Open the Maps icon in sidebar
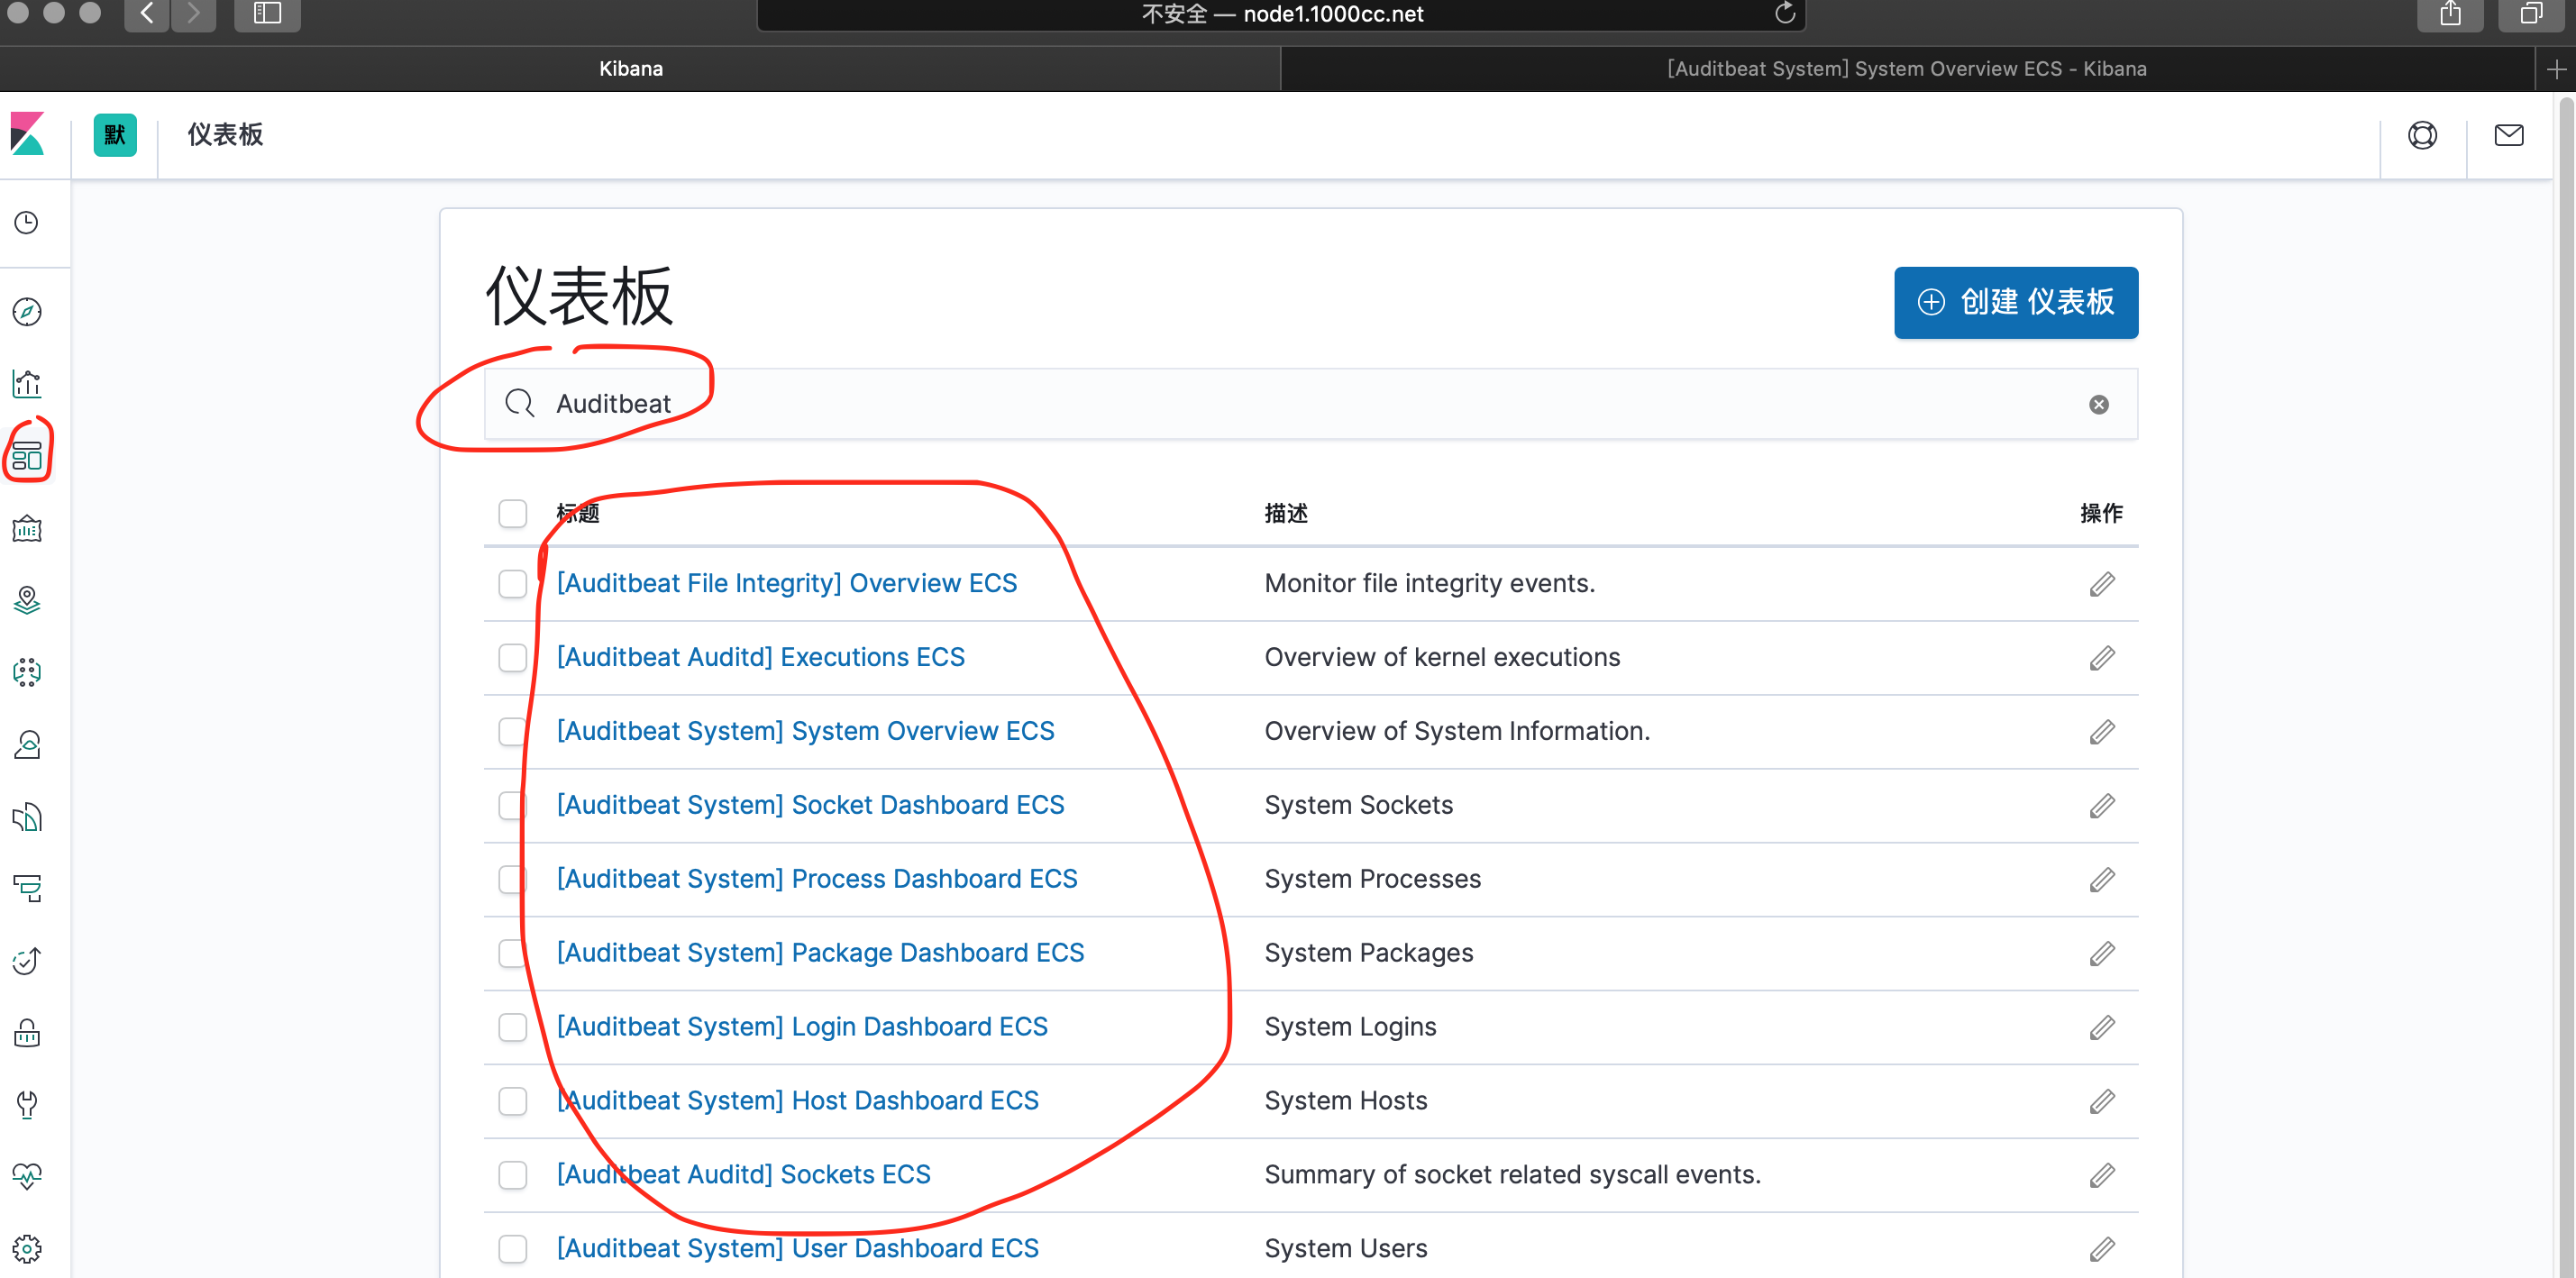2576x1278 pixels. 27,600
